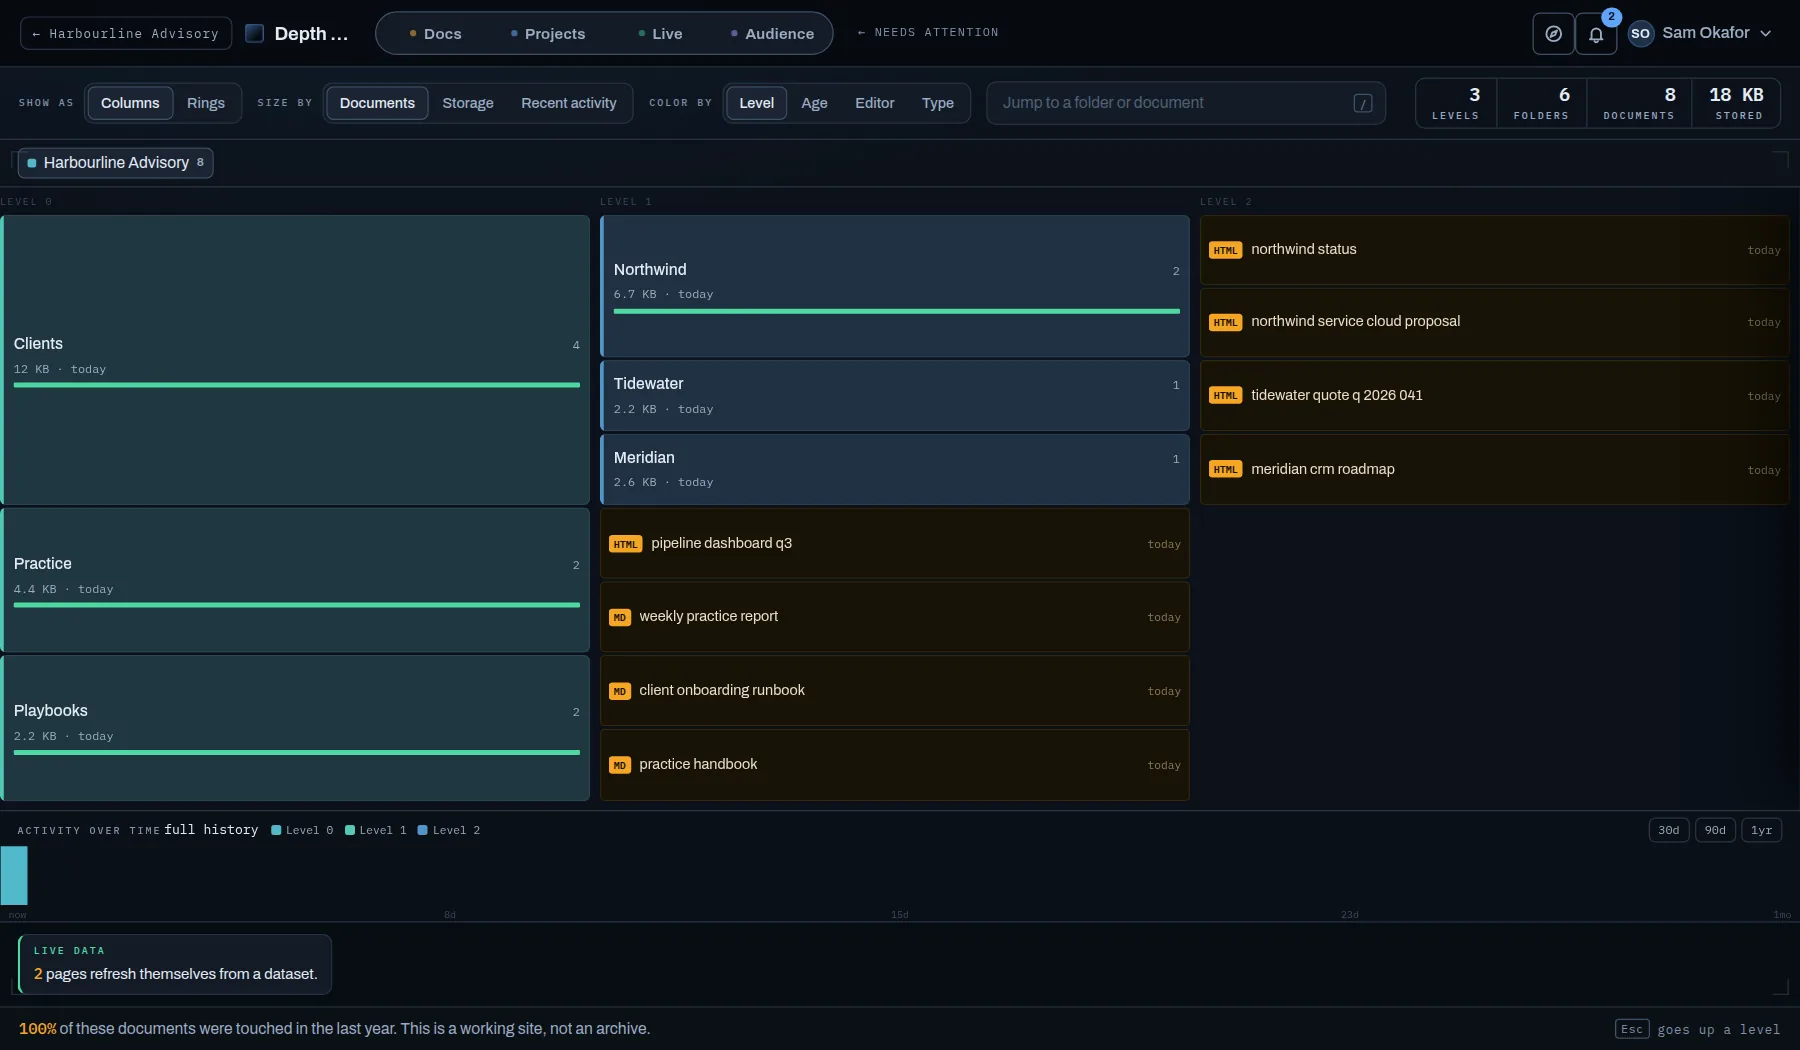Open the compass explore icon
1800x1050 pixels.
click(1553, 34)
